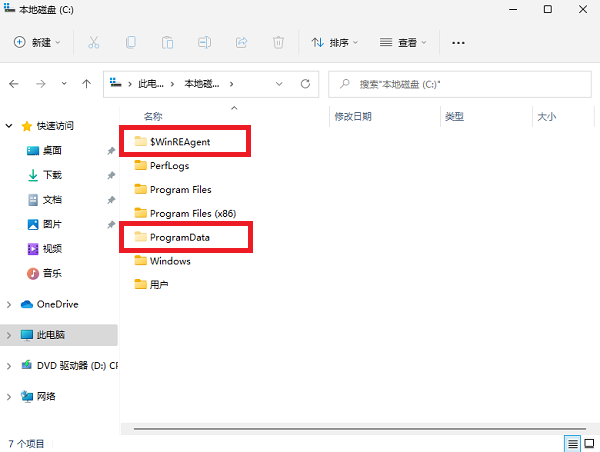Collapse the 快速访问 section

(9, 126)
